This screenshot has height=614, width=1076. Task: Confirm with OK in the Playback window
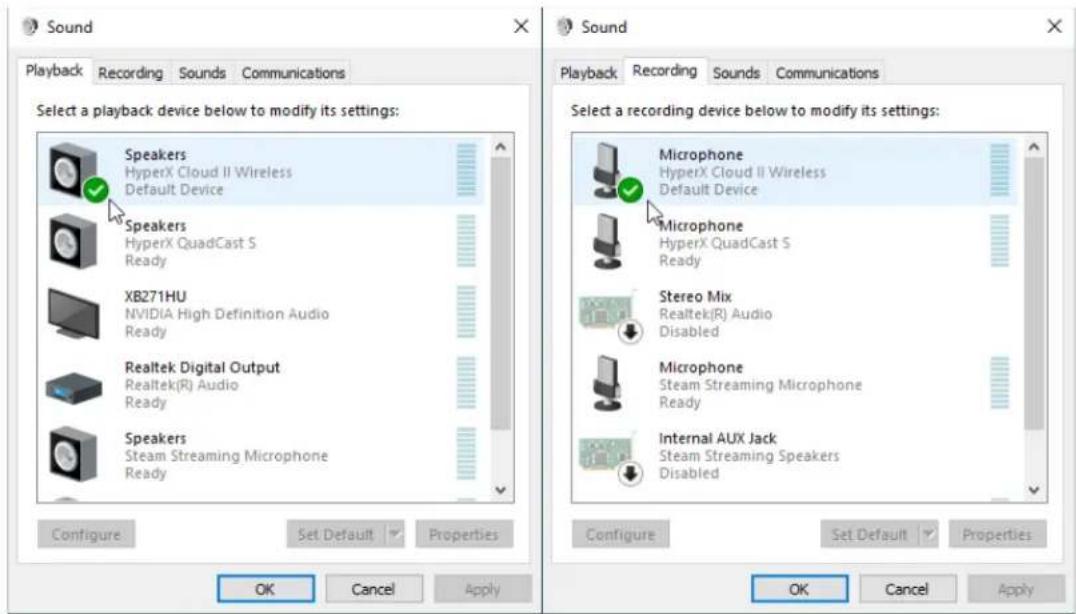(266, 589)
